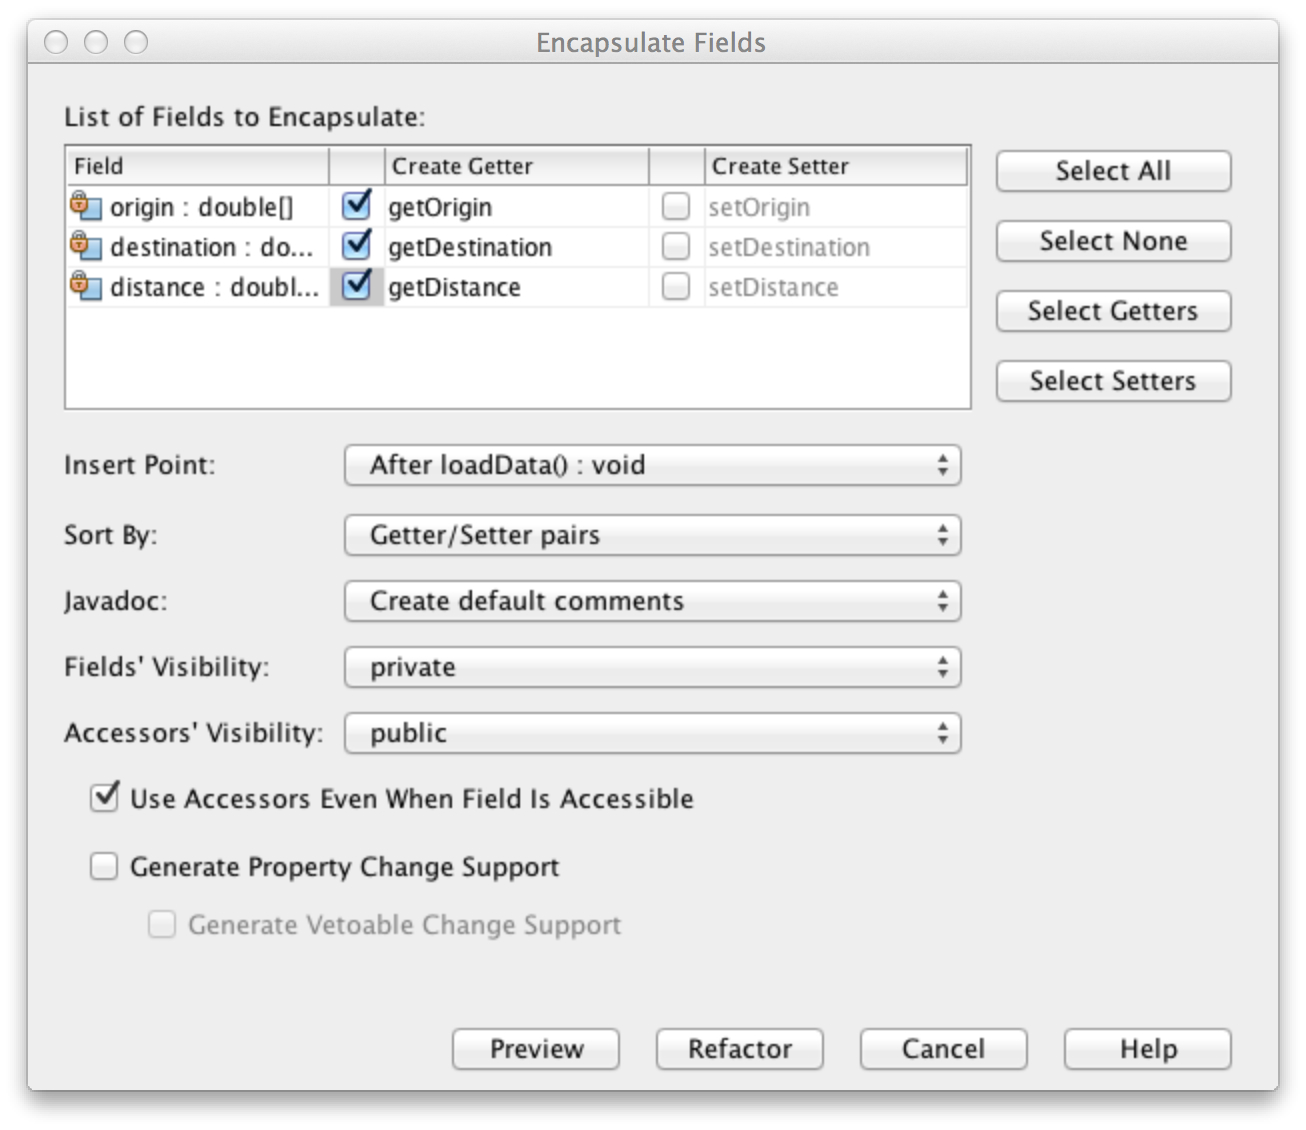Select the 'origin : double[]' field row
The image size is (1306, 1130).
(x=198, y=207)
